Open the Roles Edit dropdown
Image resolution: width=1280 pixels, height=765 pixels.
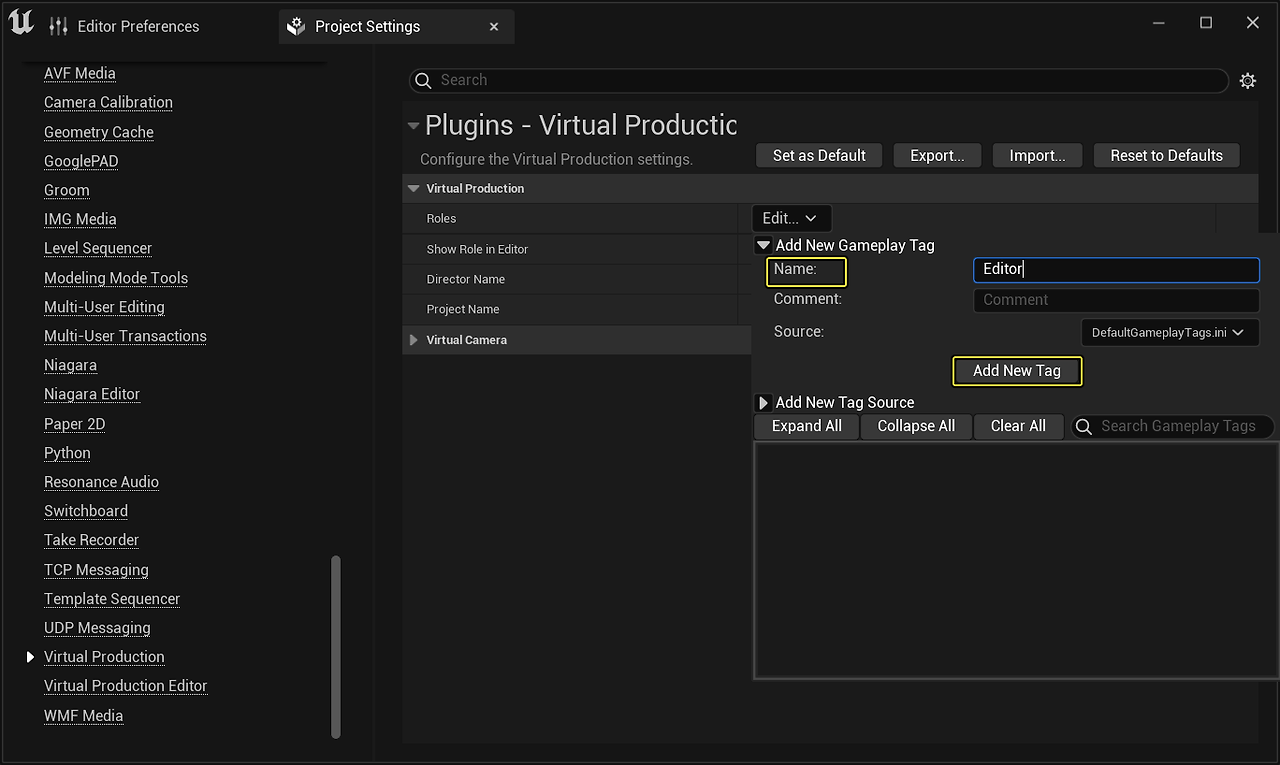click(791, 218)
